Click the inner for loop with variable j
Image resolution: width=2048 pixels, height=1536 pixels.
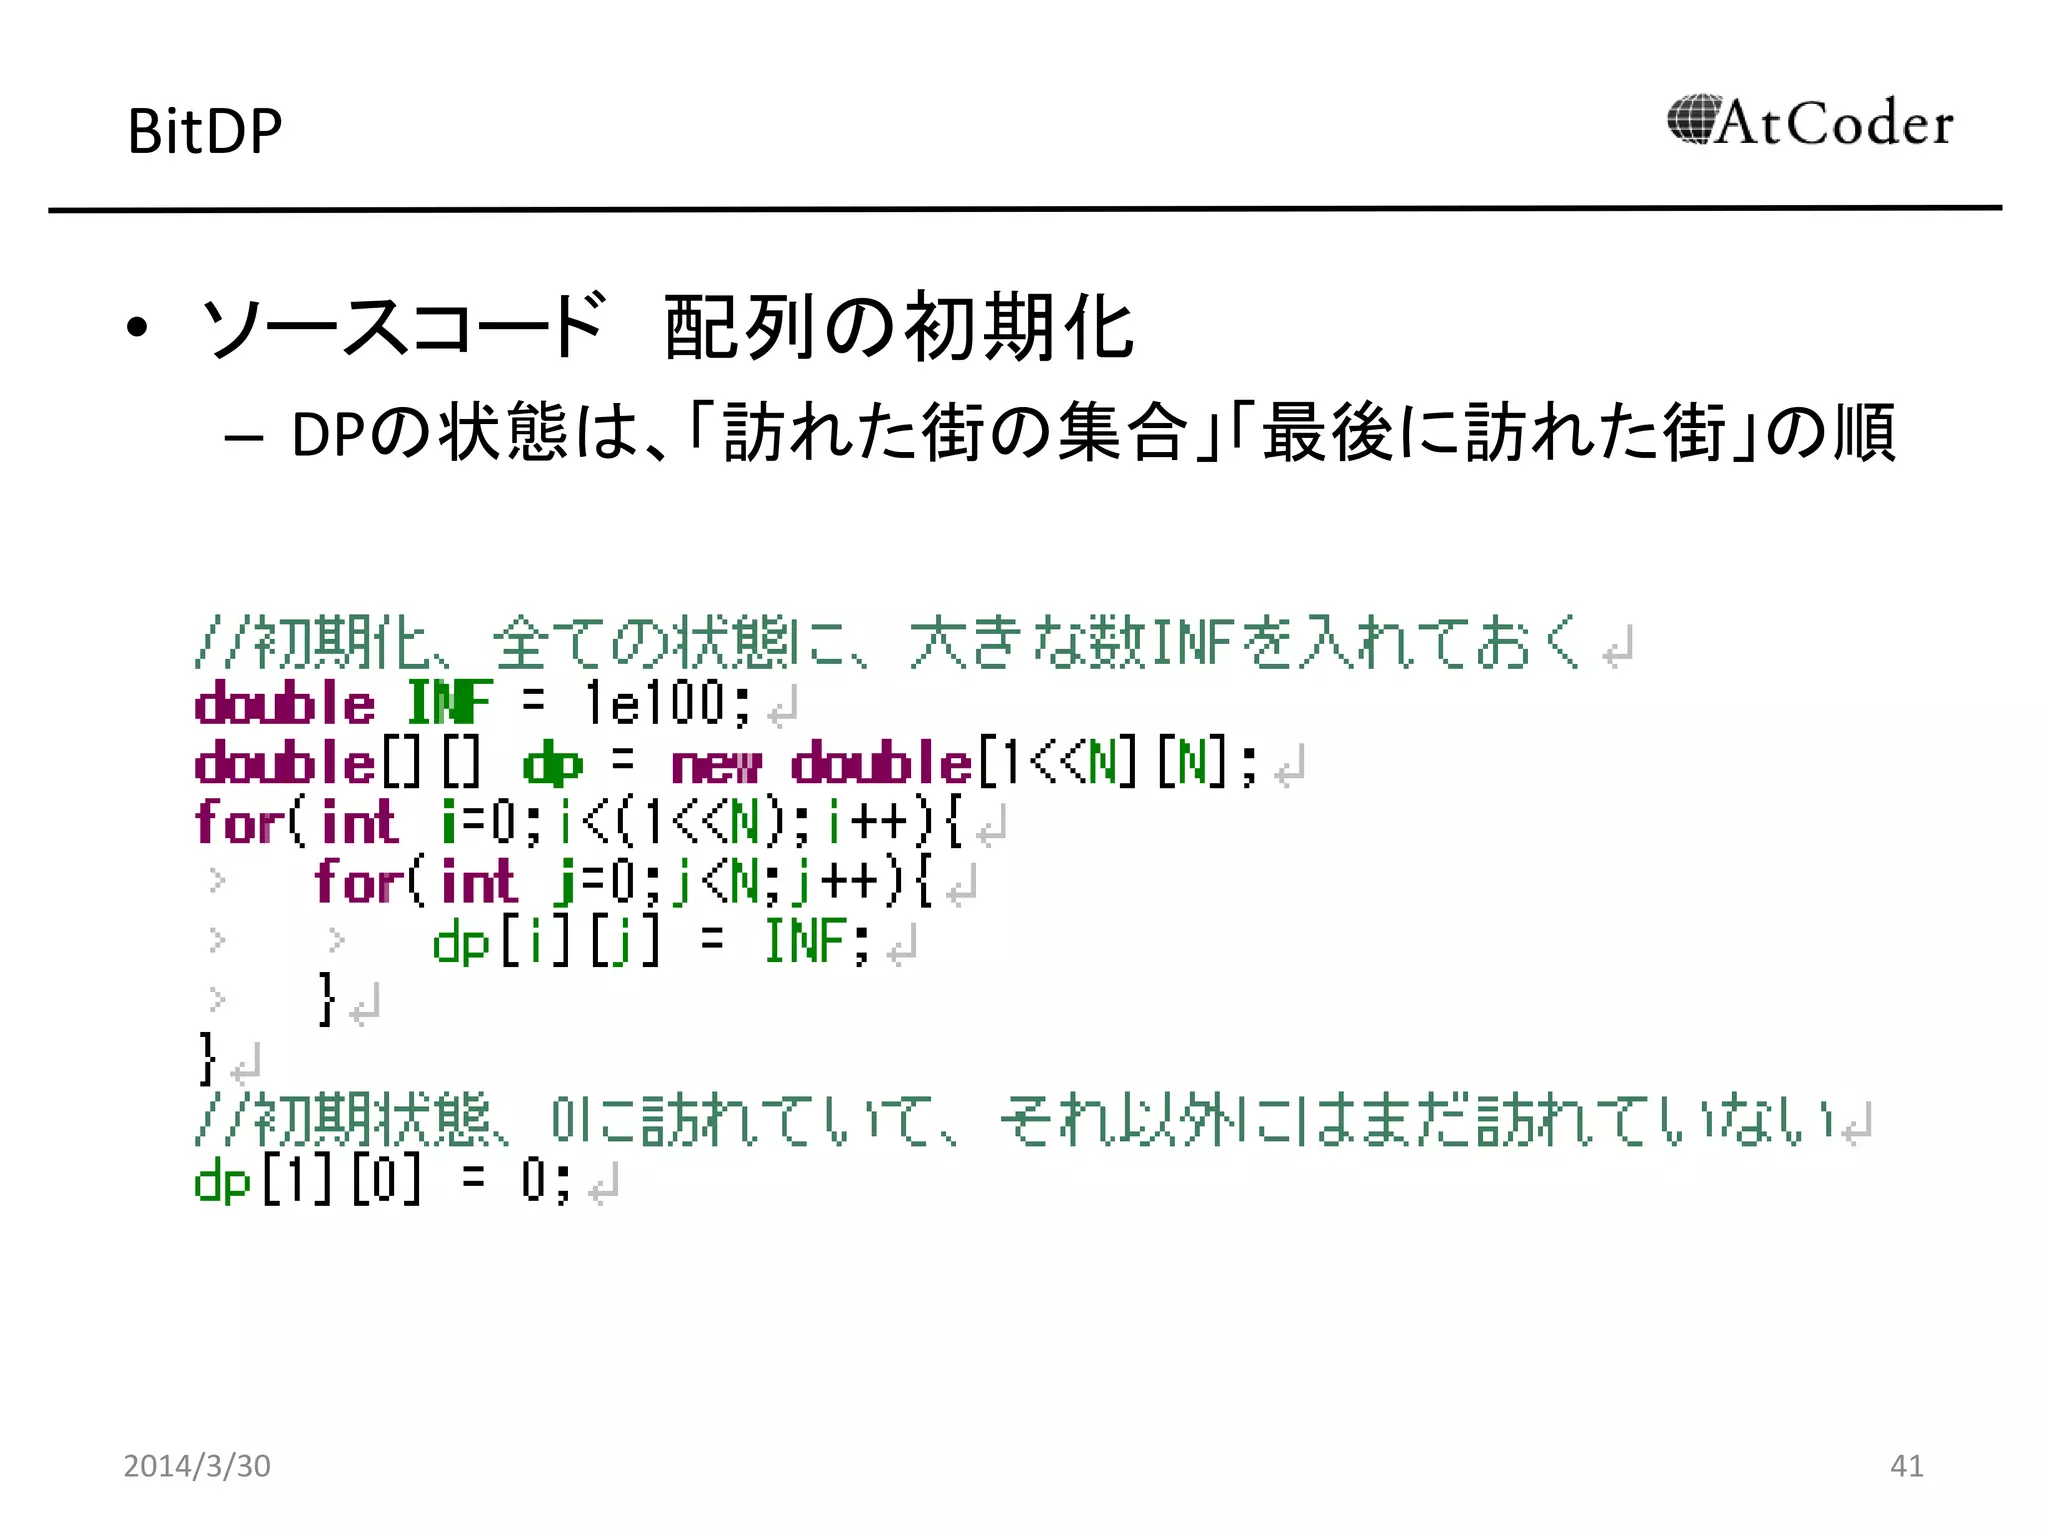(623, 882)
